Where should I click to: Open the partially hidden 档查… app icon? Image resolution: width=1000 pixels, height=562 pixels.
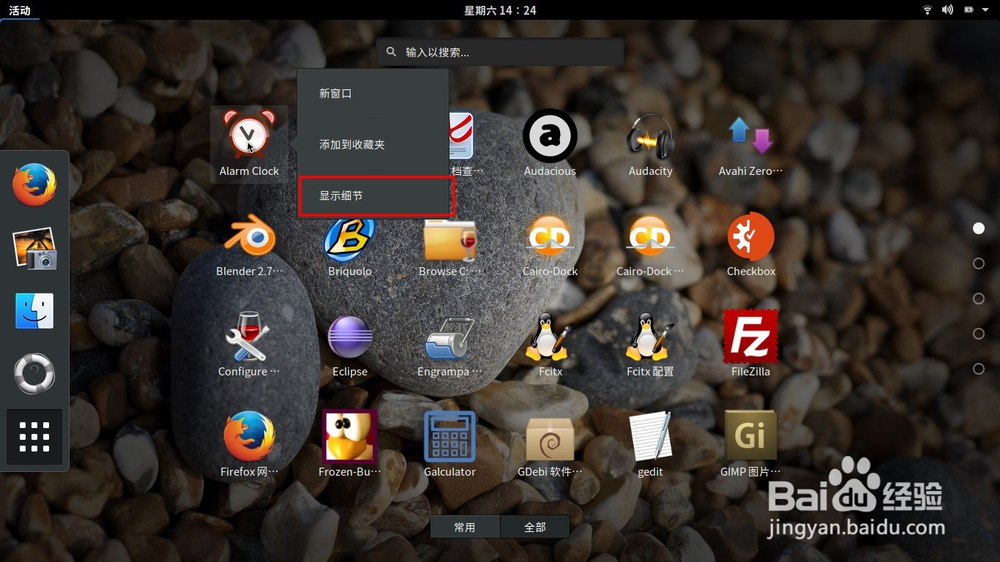coord(462,135)
